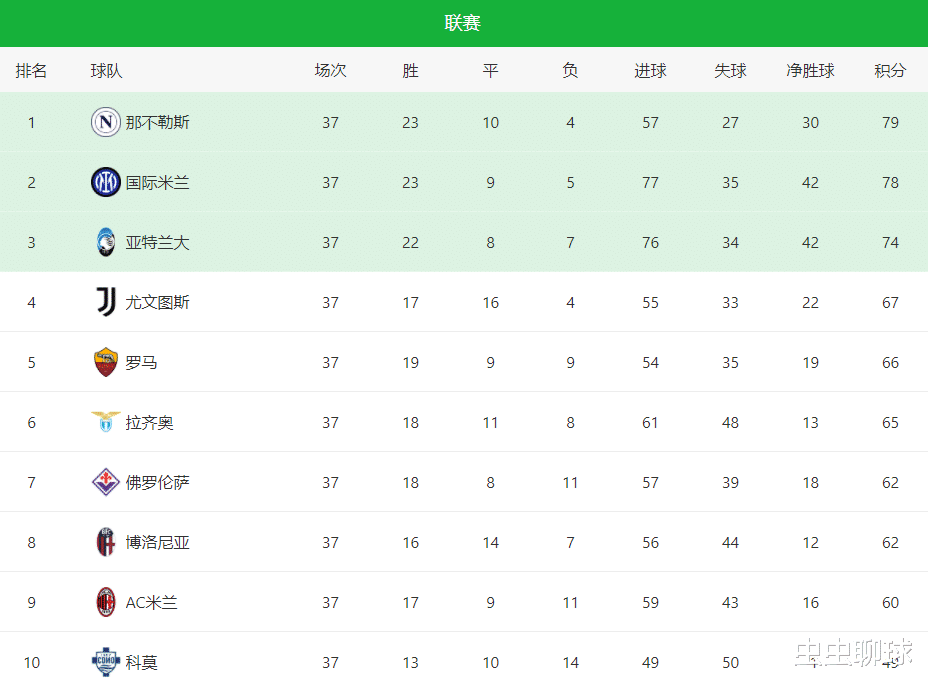Select the 联赛 tab header

(x=463, y=23)
